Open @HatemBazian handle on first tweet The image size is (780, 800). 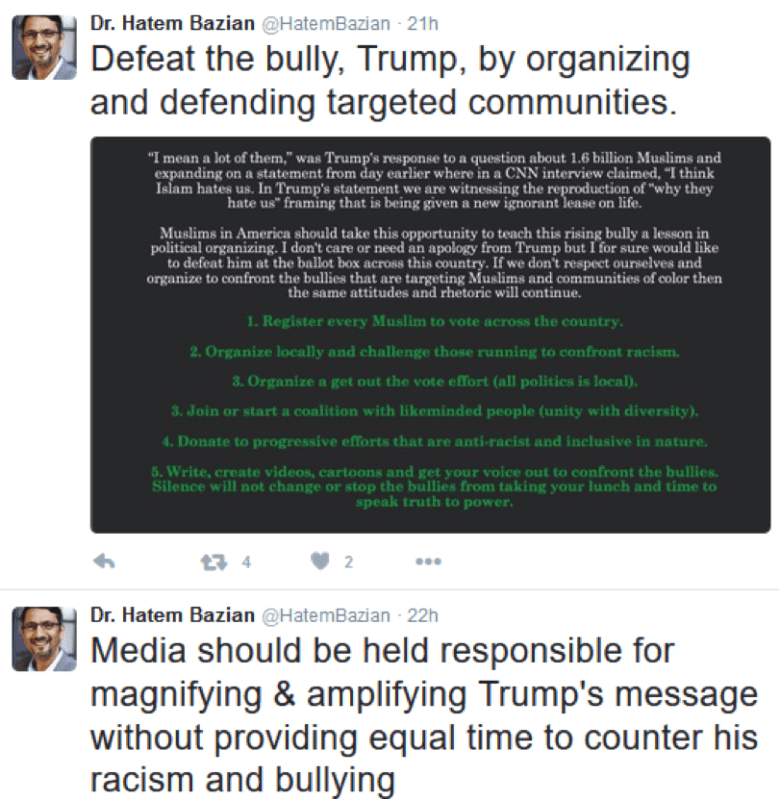[x=326, y=24]
